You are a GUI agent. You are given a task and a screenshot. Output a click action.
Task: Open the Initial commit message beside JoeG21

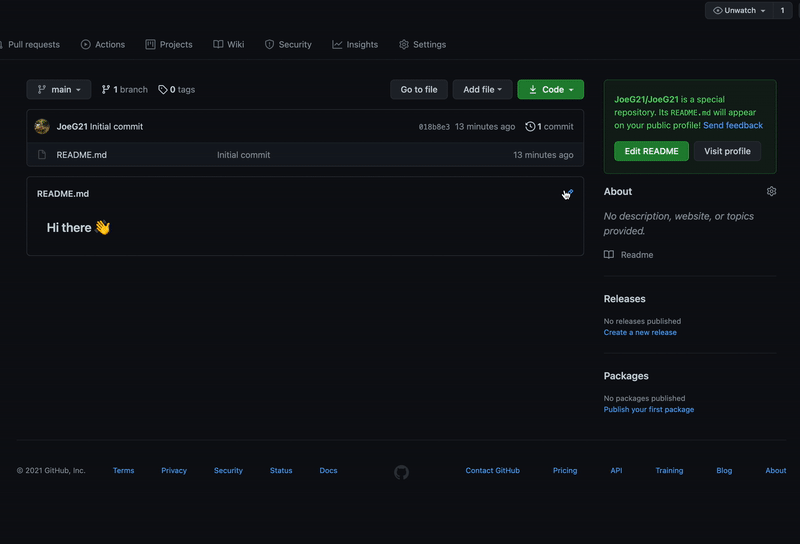(116, 127)
